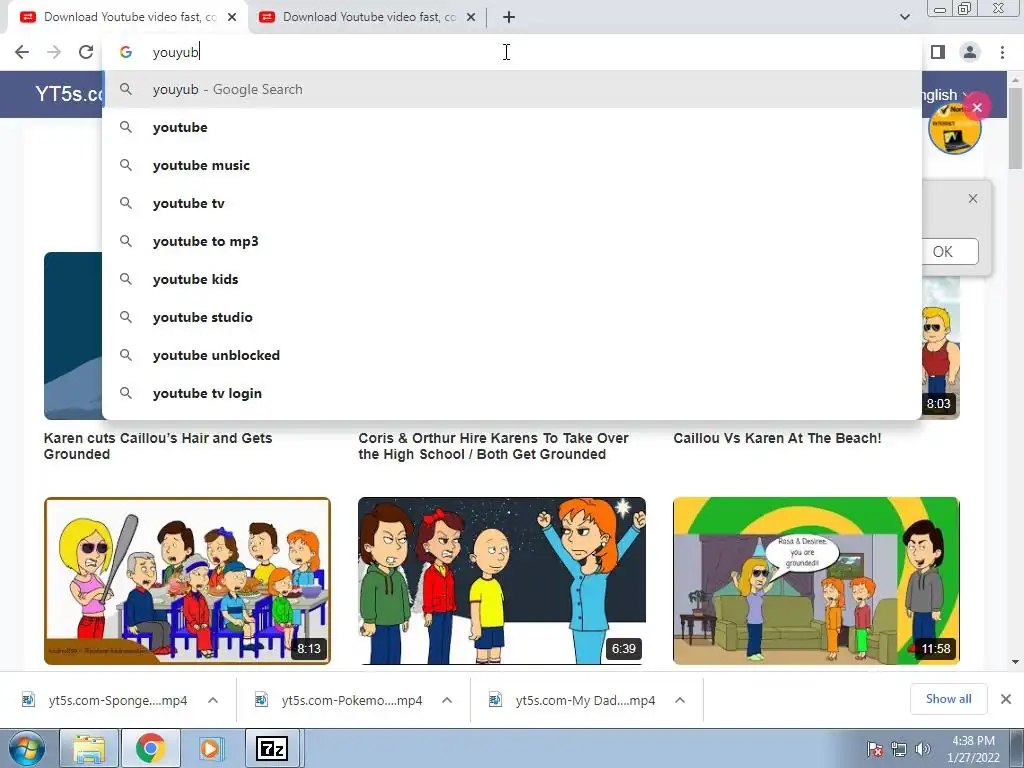Close the second Download Youtube video tab
The image size is (1024, 768).
[471, 17]
